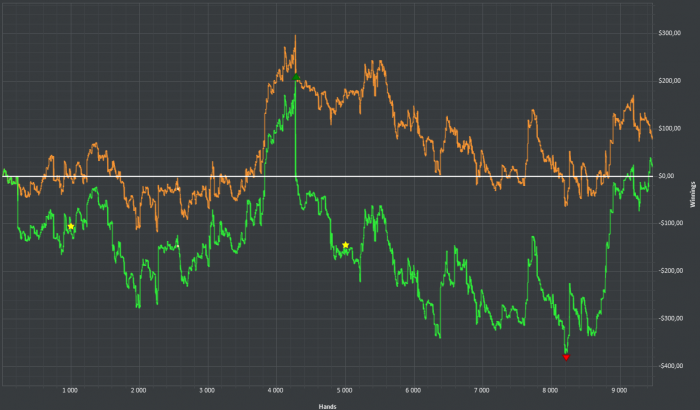Click the -$300,00 axis label
Viewport: 700px width, 410px height.
671,318
